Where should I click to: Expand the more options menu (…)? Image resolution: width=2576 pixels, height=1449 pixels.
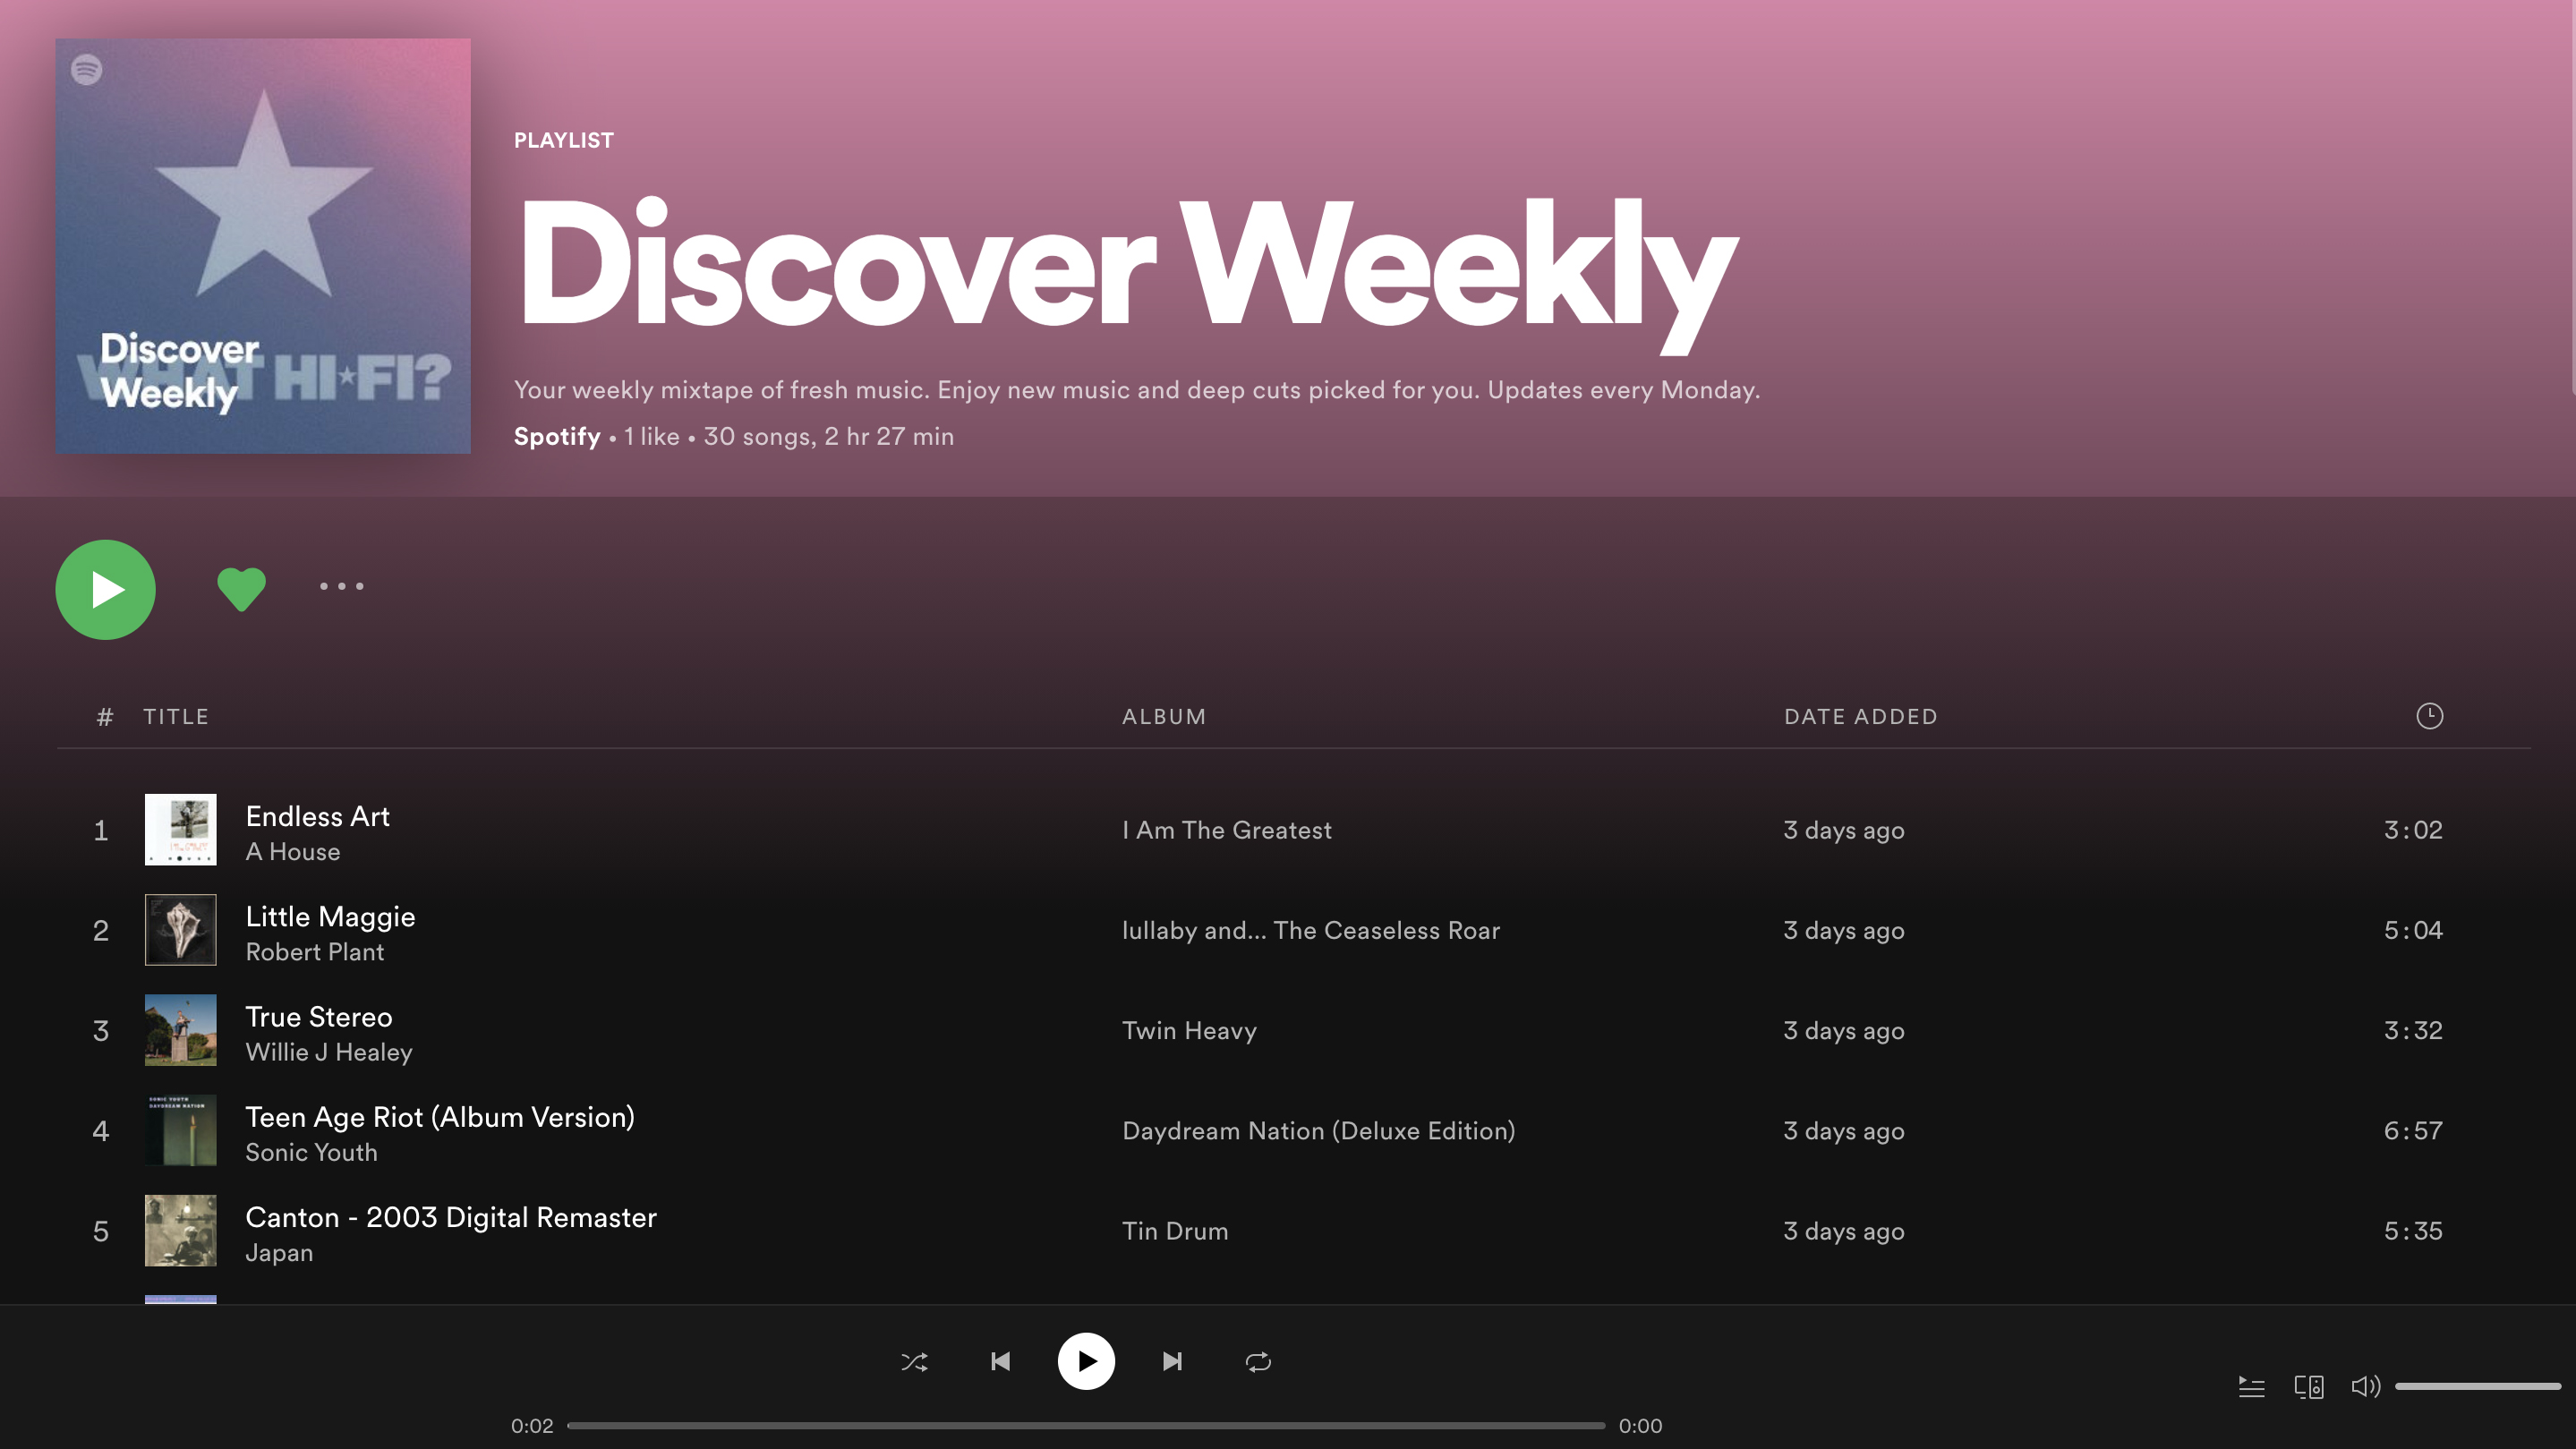(341, 585)
